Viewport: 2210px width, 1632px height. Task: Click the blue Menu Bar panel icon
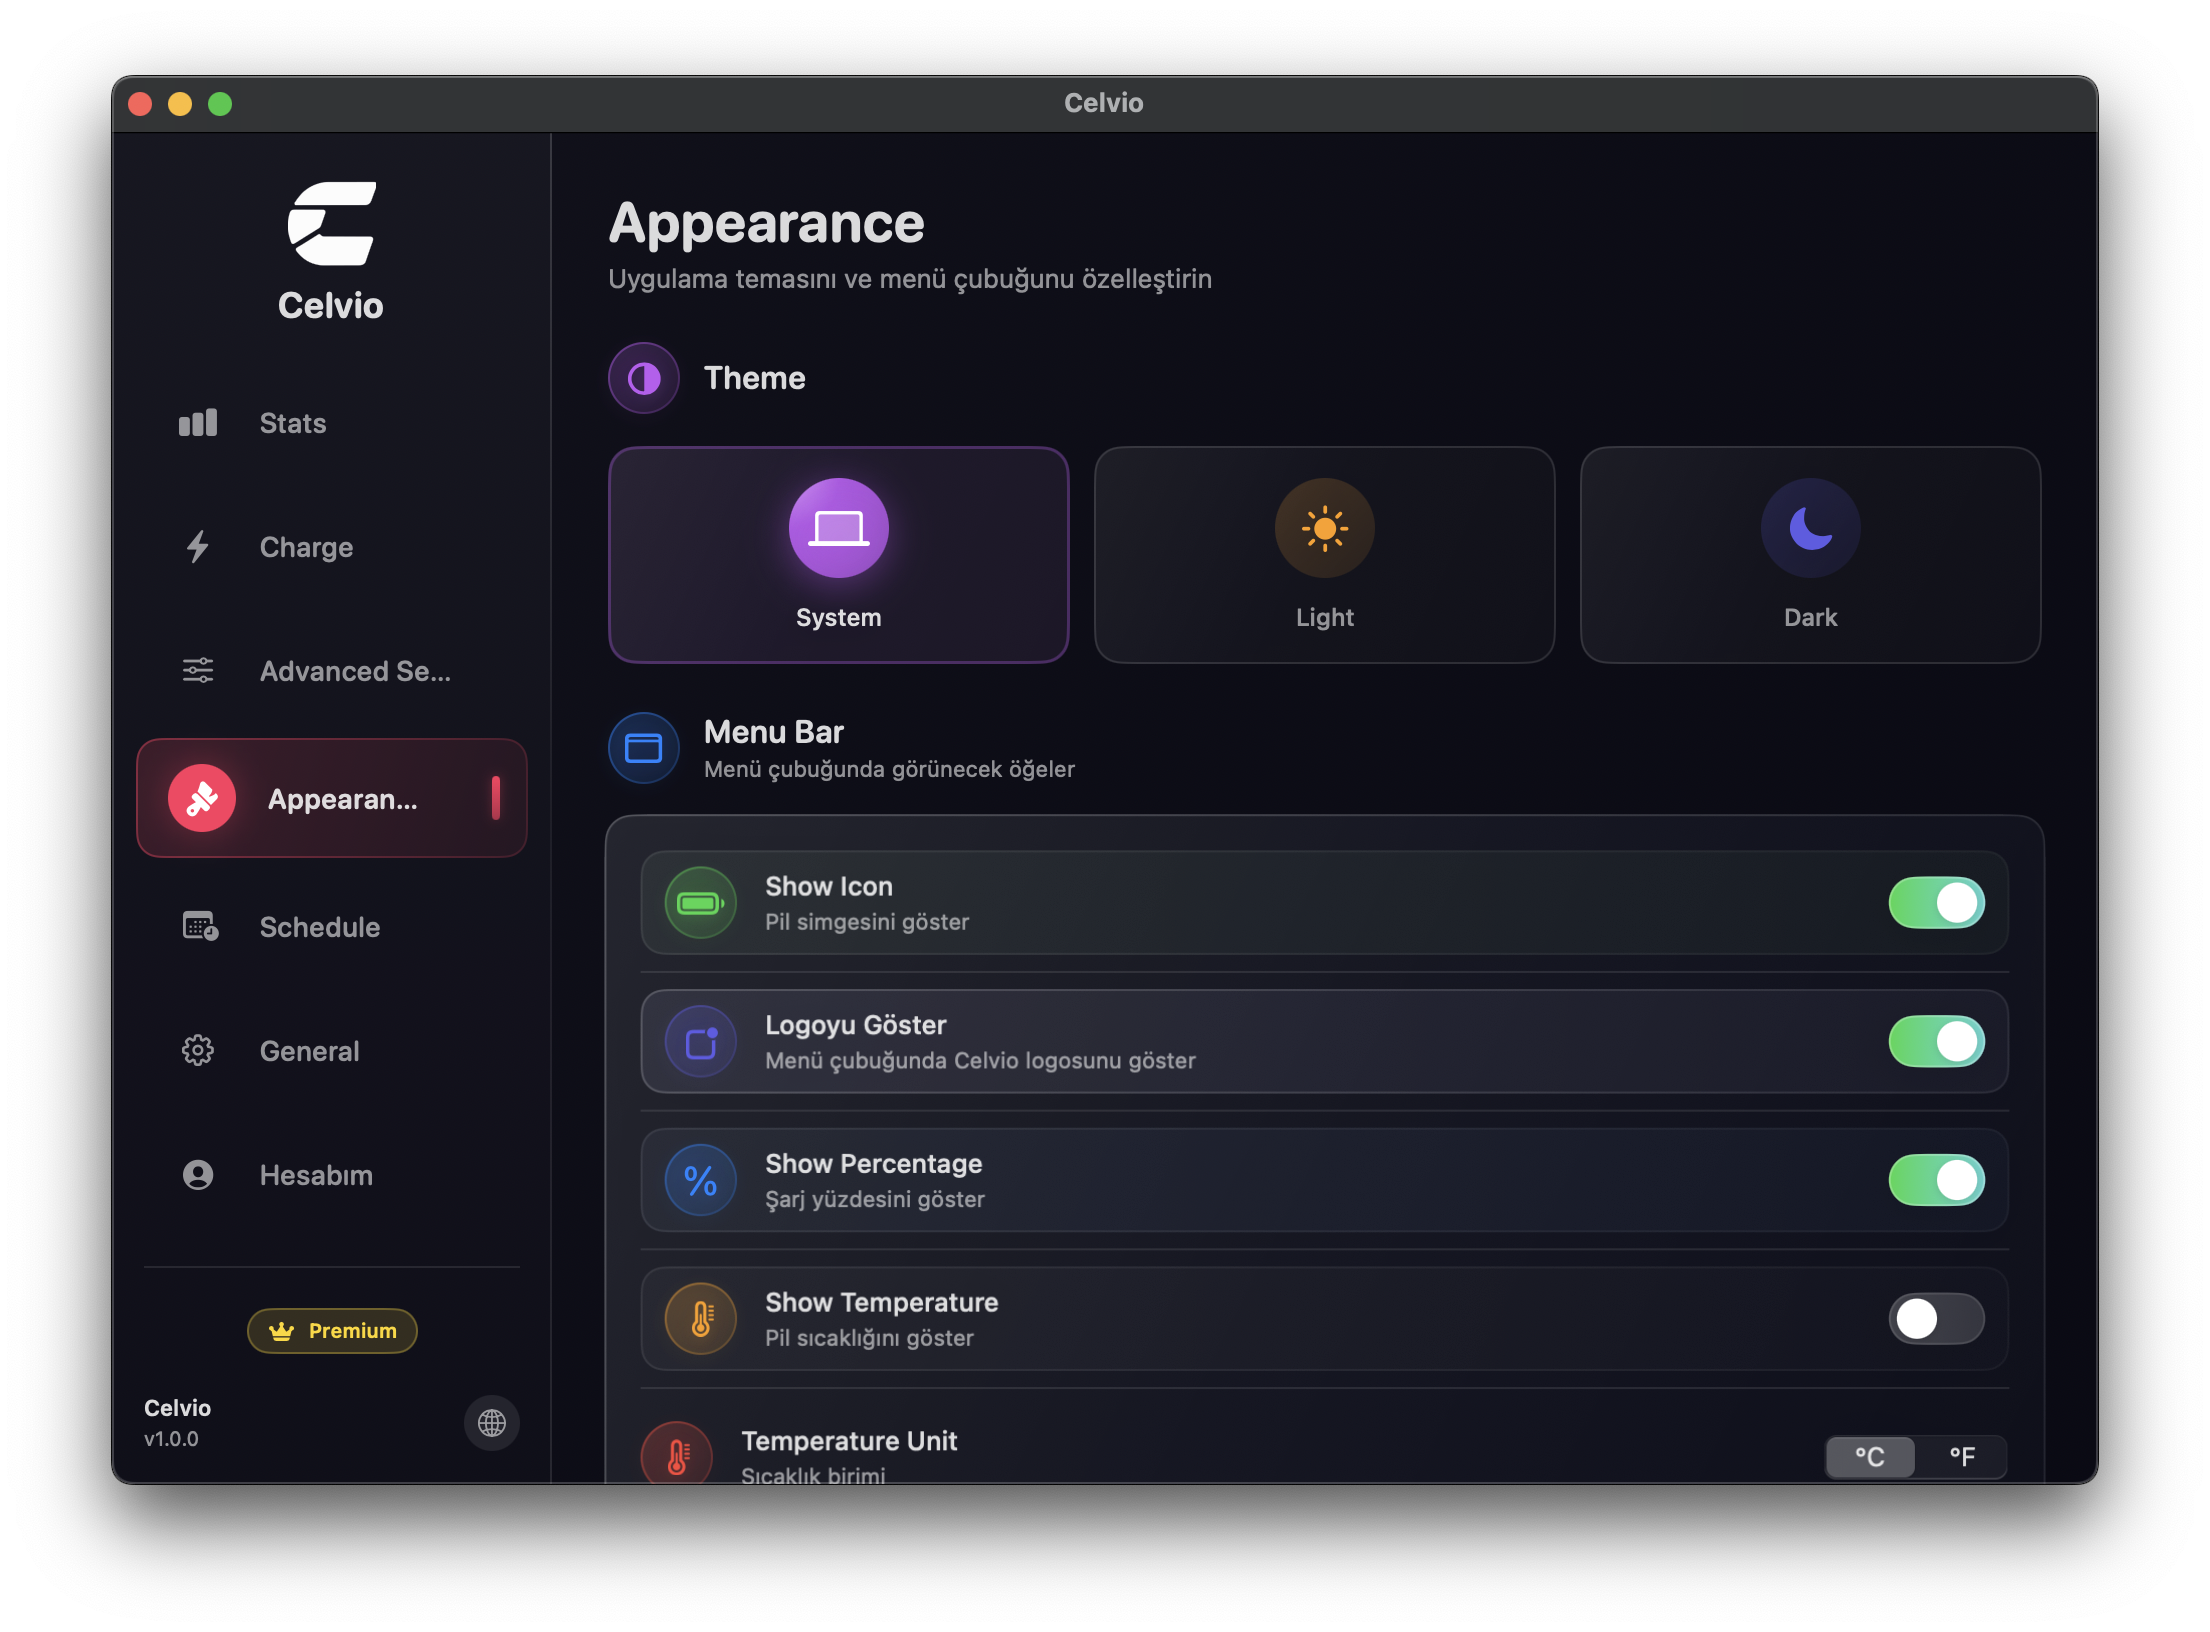coord(643,747)
